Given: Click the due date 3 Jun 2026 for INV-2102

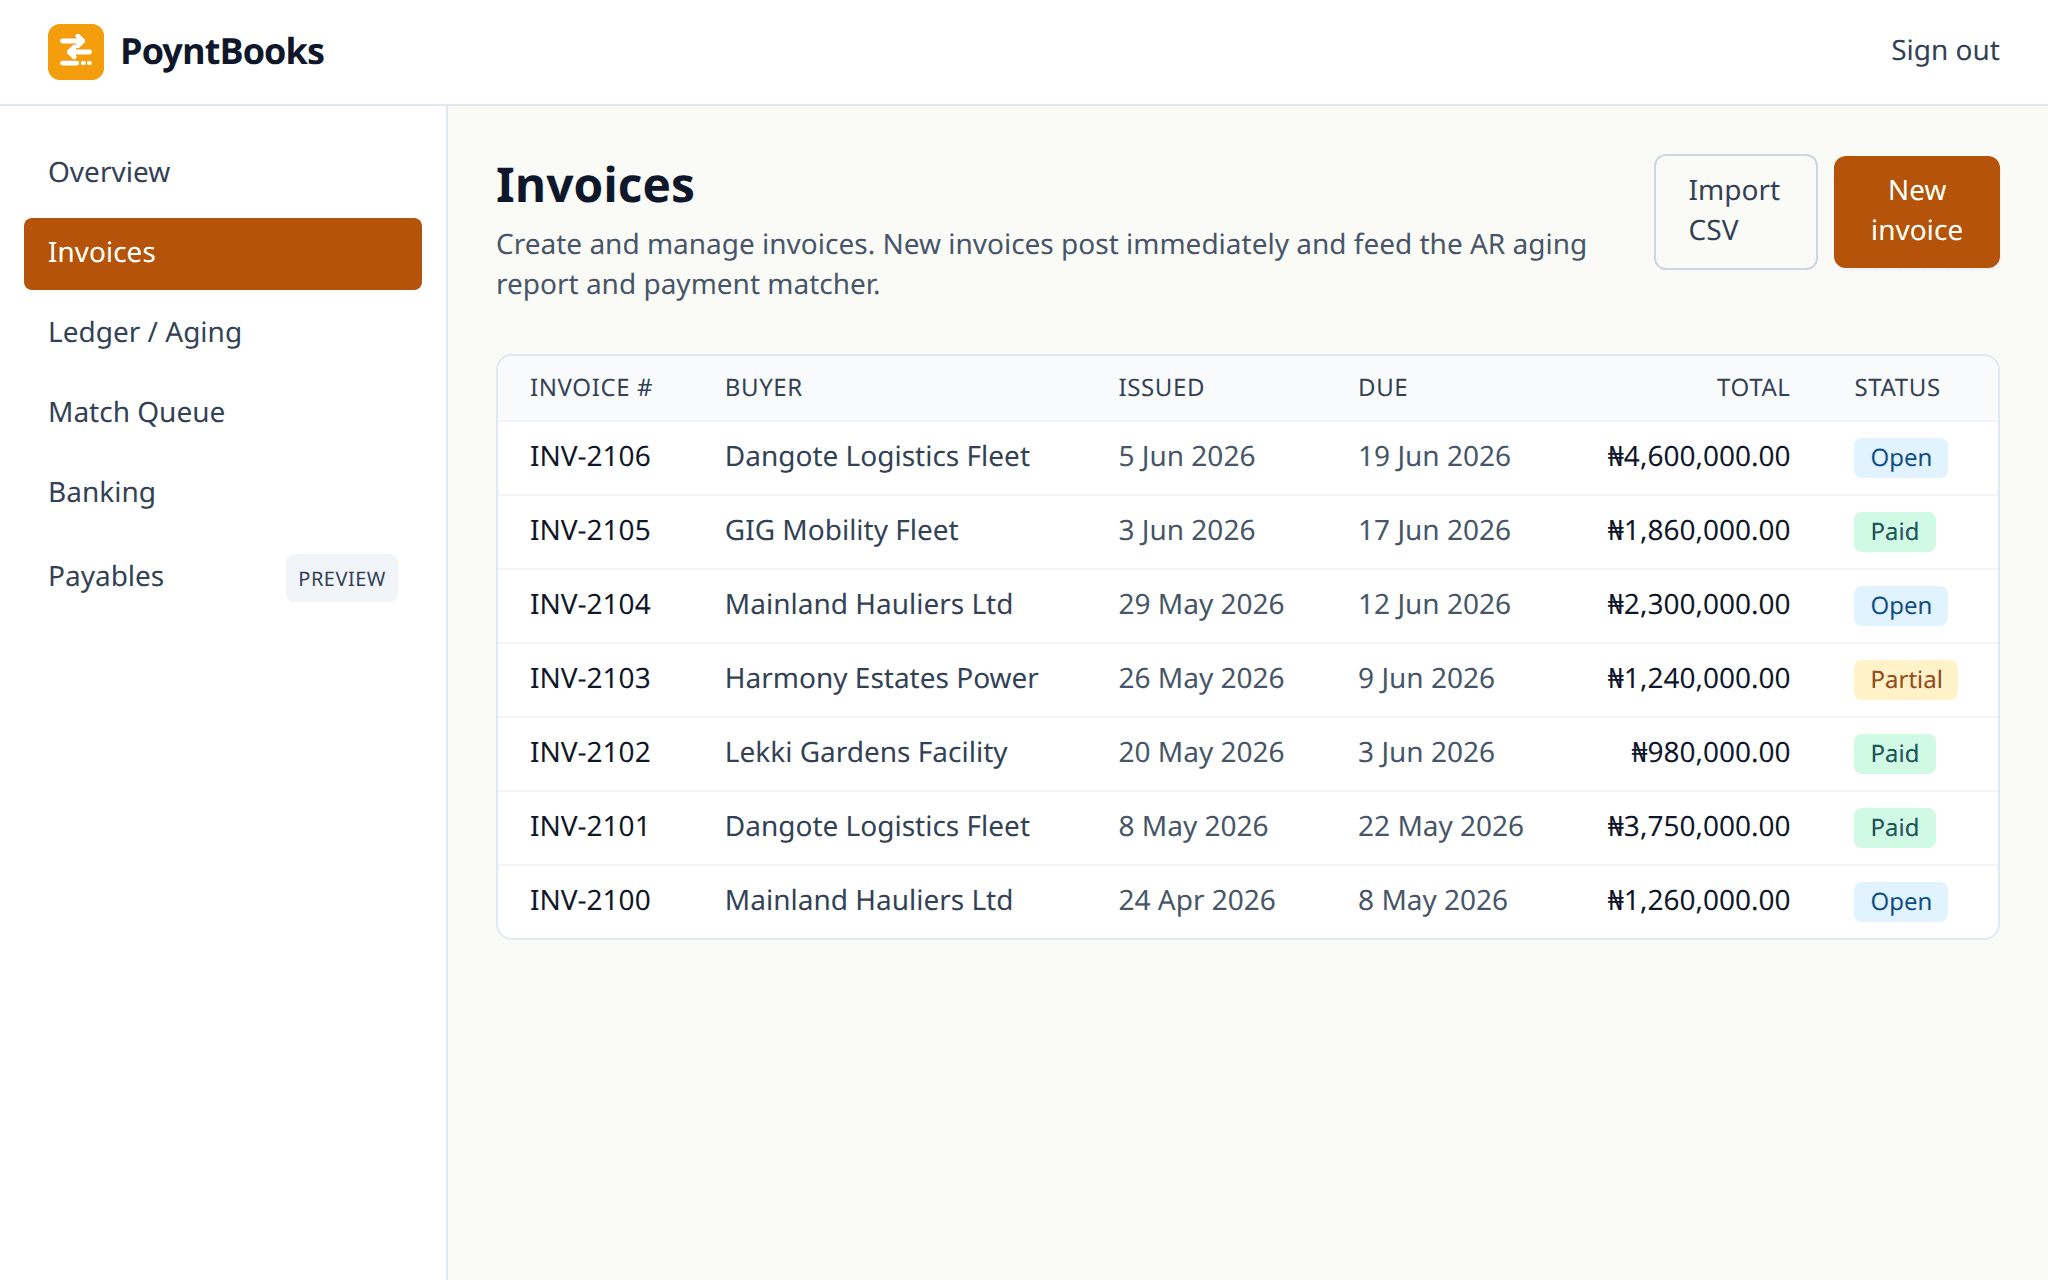Looking at the screenshot, I should pos(1426,753).
